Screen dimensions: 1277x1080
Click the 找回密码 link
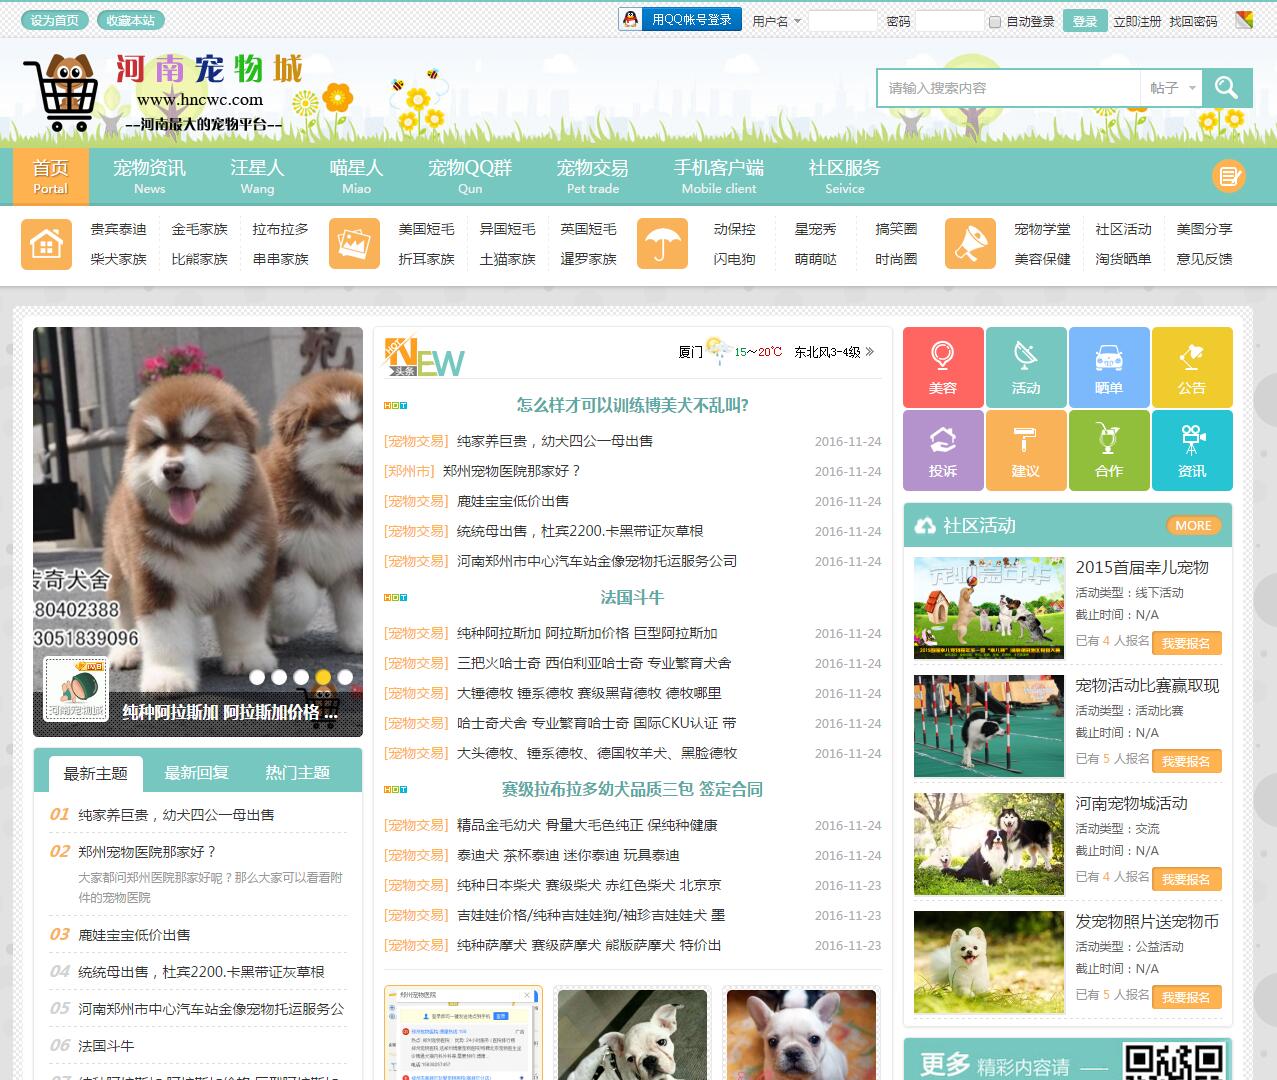coord(1193,21)
